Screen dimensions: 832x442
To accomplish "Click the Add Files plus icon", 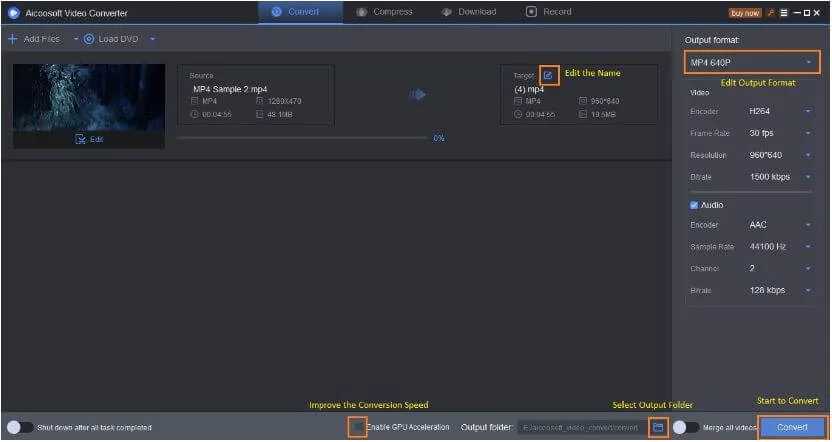I will coord(13,39).
